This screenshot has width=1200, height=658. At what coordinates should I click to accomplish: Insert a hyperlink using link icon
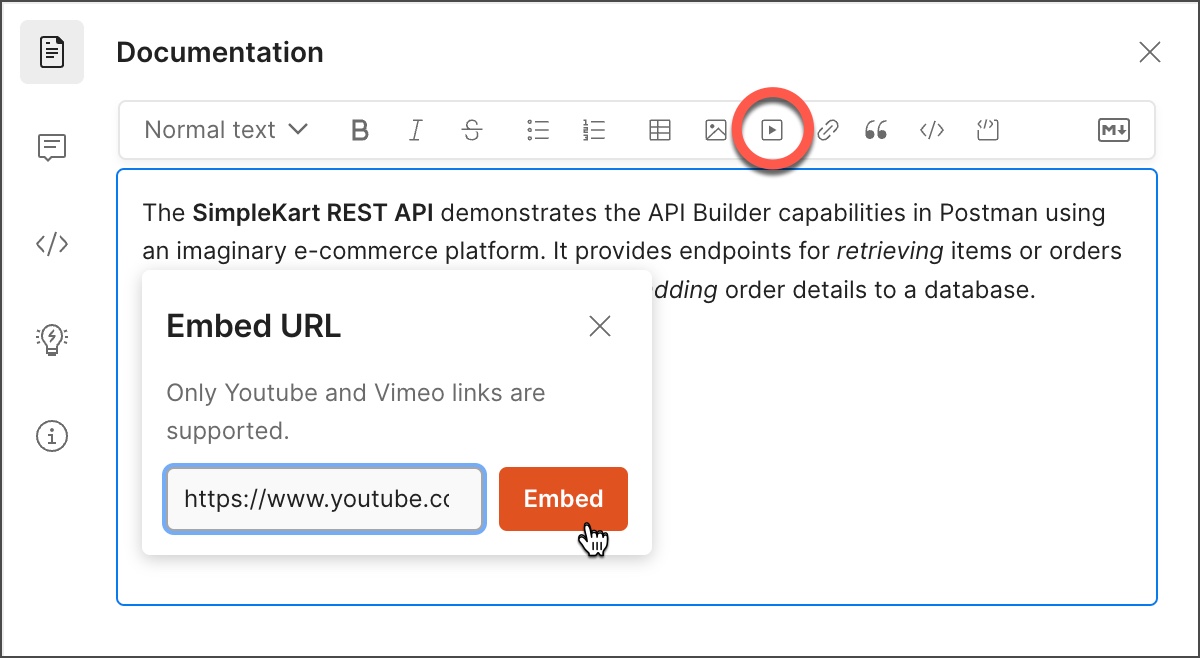pos(828,130)
